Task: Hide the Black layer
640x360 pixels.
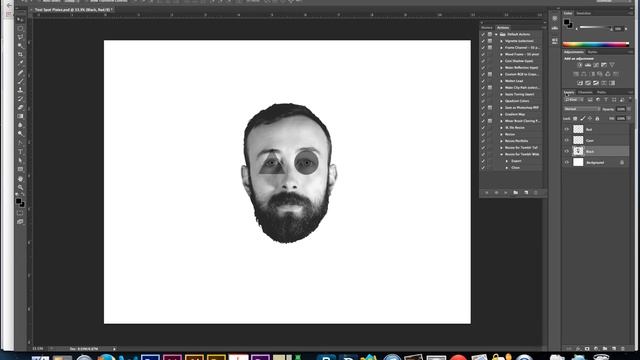Action: pos(567,151)
